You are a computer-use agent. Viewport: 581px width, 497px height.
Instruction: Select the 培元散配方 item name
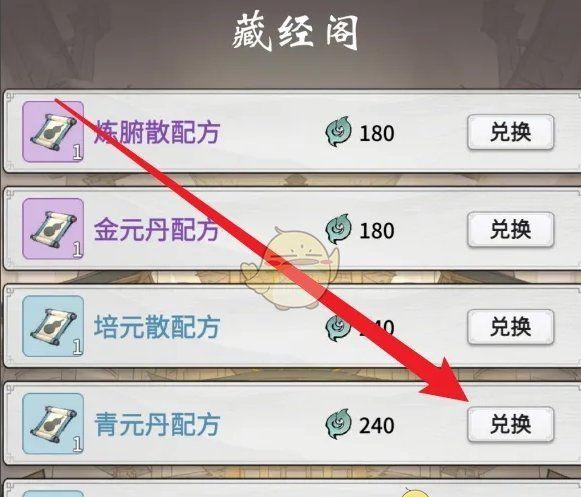[x=157, y=327]
